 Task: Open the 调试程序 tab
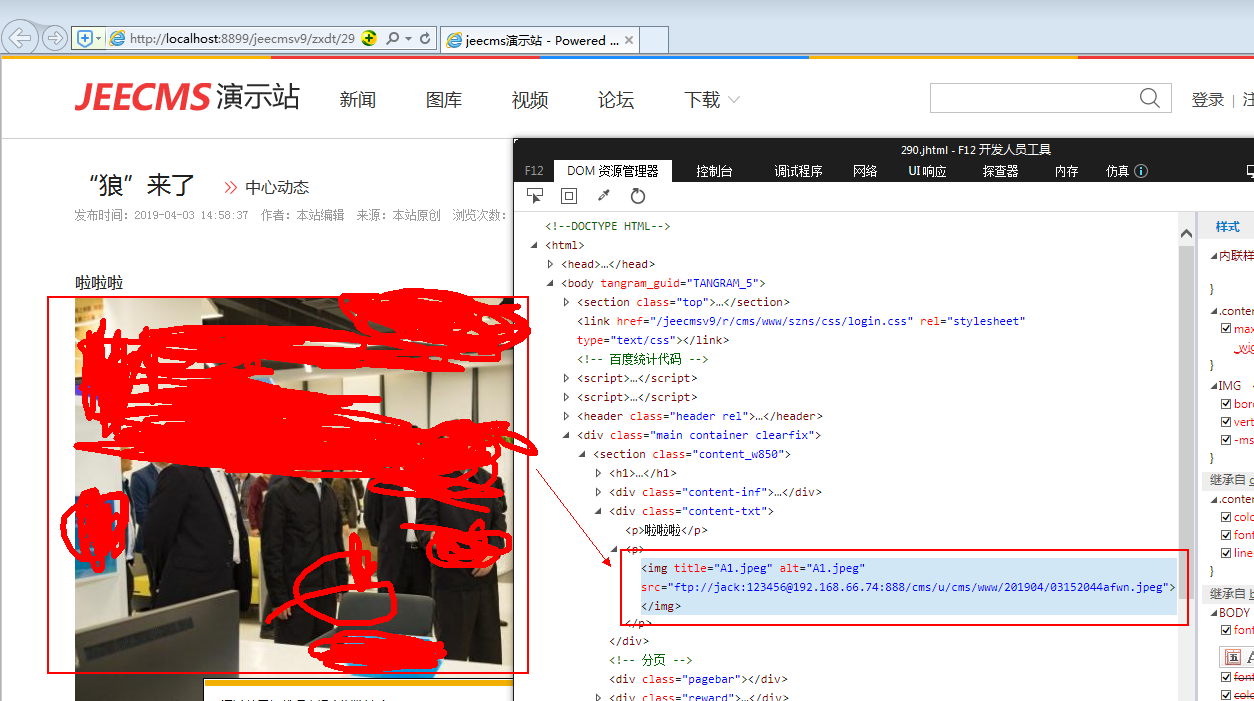(x=798, y=171)
